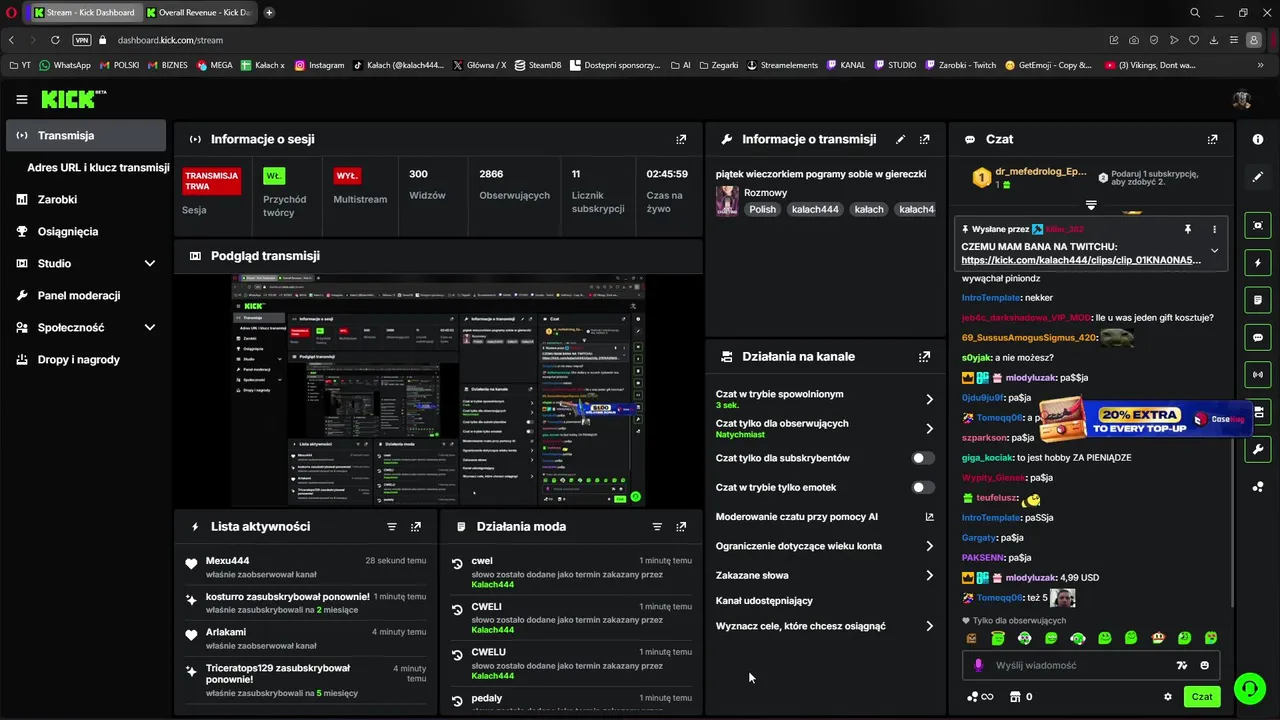Screen dimensions: 1280x720
Task: Expand the Studio sidebar section
Action: [x=150, y=263]
